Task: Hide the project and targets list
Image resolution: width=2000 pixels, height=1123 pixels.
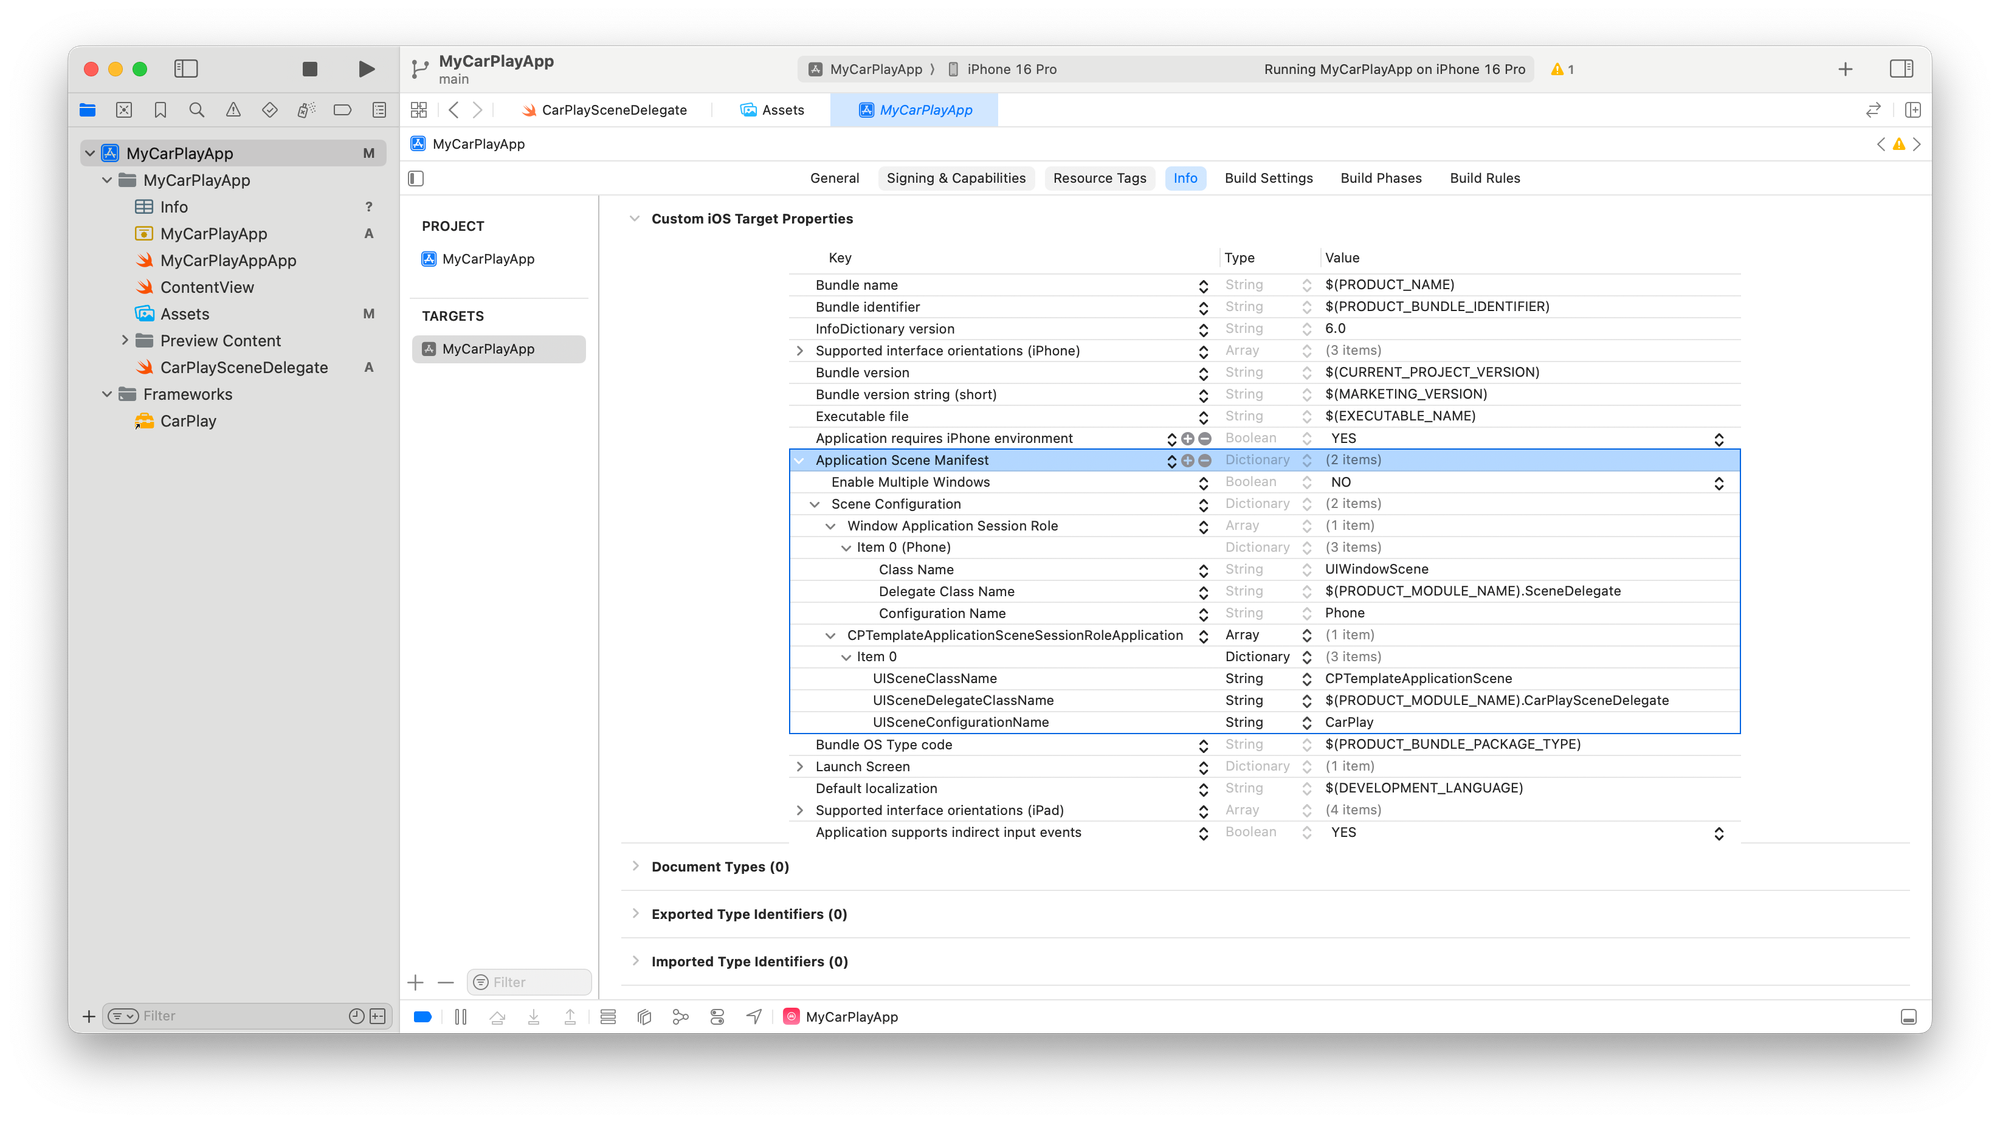Action: pos(417,179)
